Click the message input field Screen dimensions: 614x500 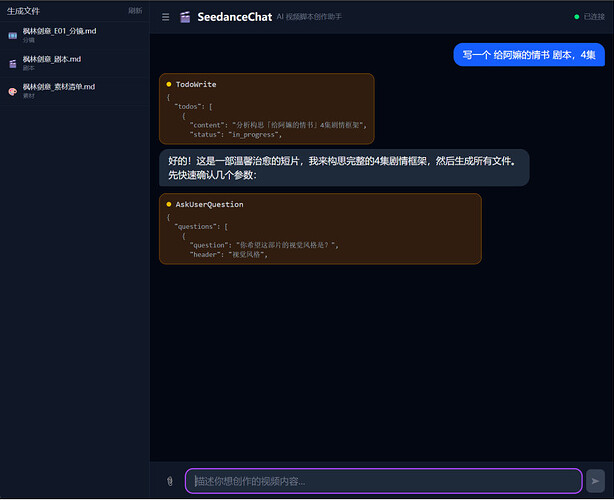pyautogui.click(x=383, y=481)
